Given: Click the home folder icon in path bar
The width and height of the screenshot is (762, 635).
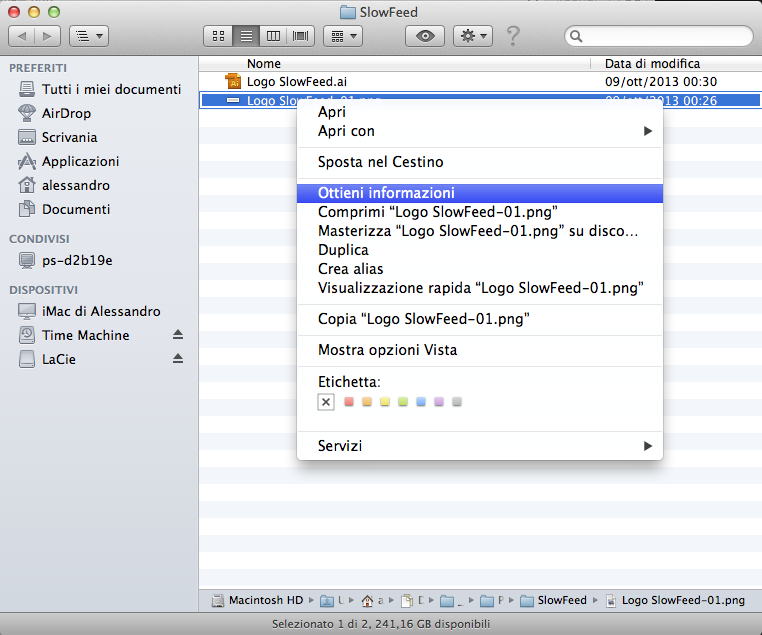Looking at the screenshot, I should (367, 601).
